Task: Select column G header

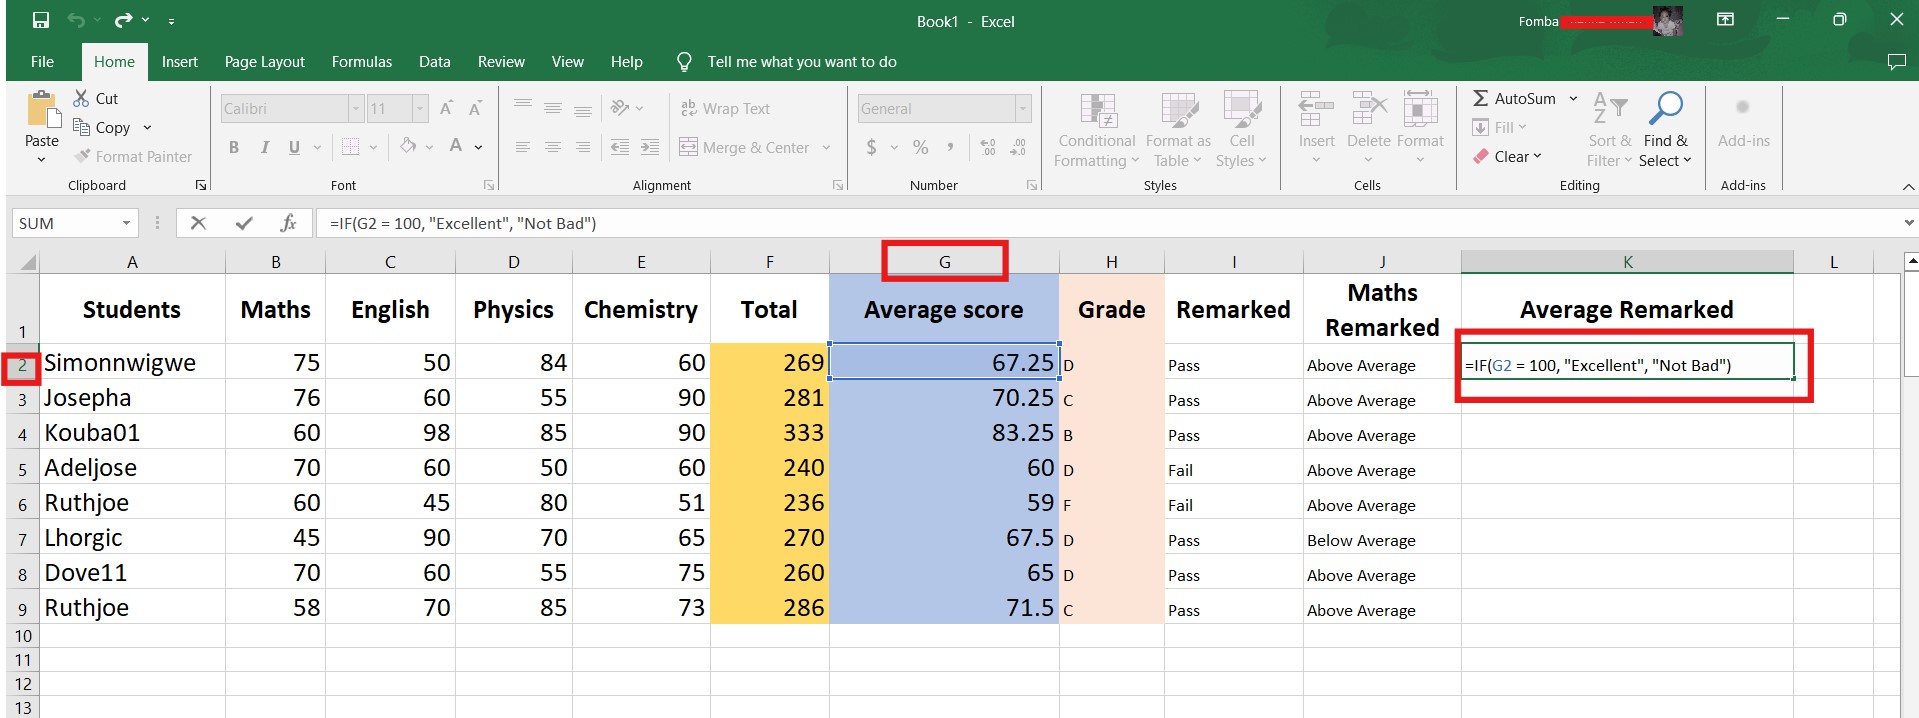Action: tap(944, 262)
